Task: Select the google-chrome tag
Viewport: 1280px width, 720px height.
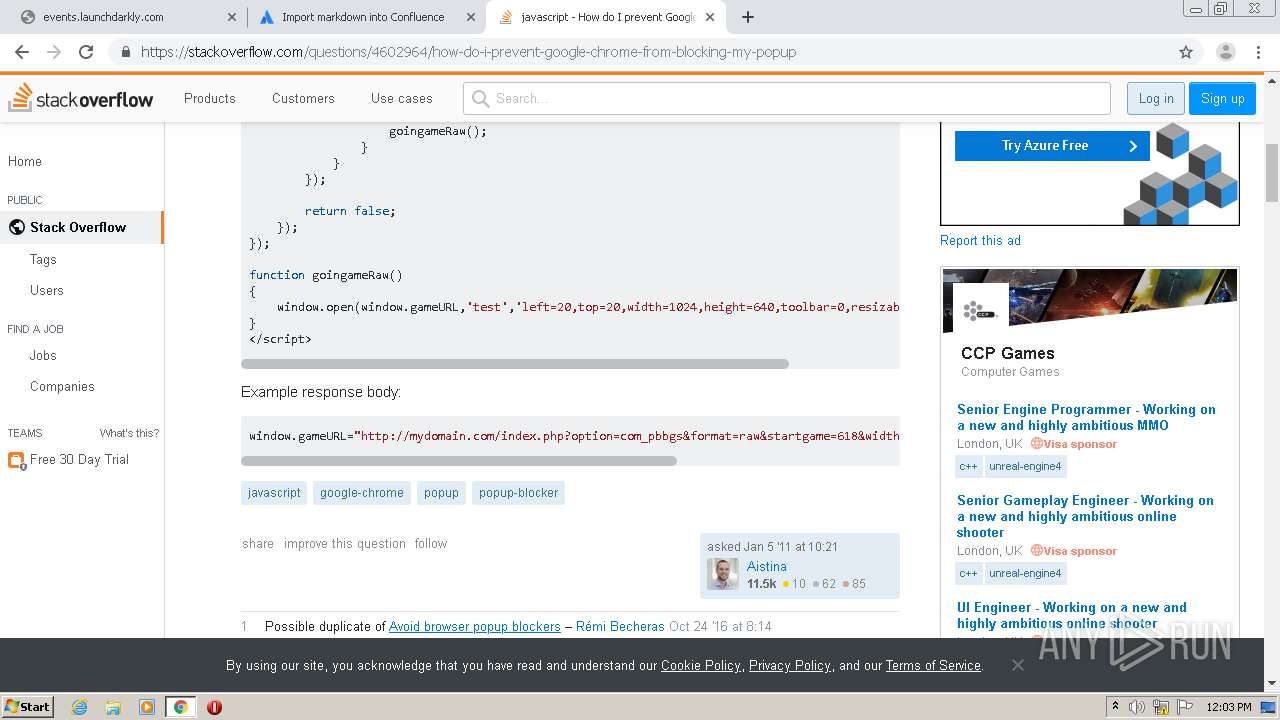Action: (362, 492)
